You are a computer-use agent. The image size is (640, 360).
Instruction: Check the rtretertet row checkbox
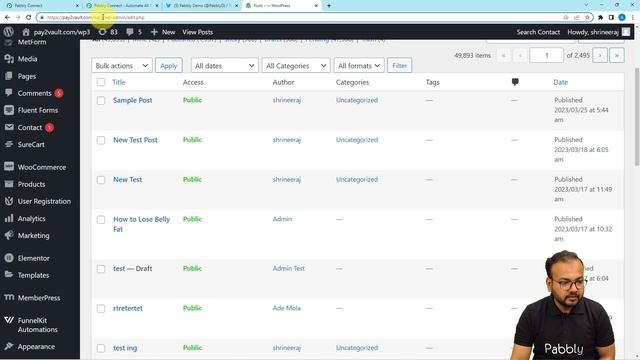click(101, 309)
